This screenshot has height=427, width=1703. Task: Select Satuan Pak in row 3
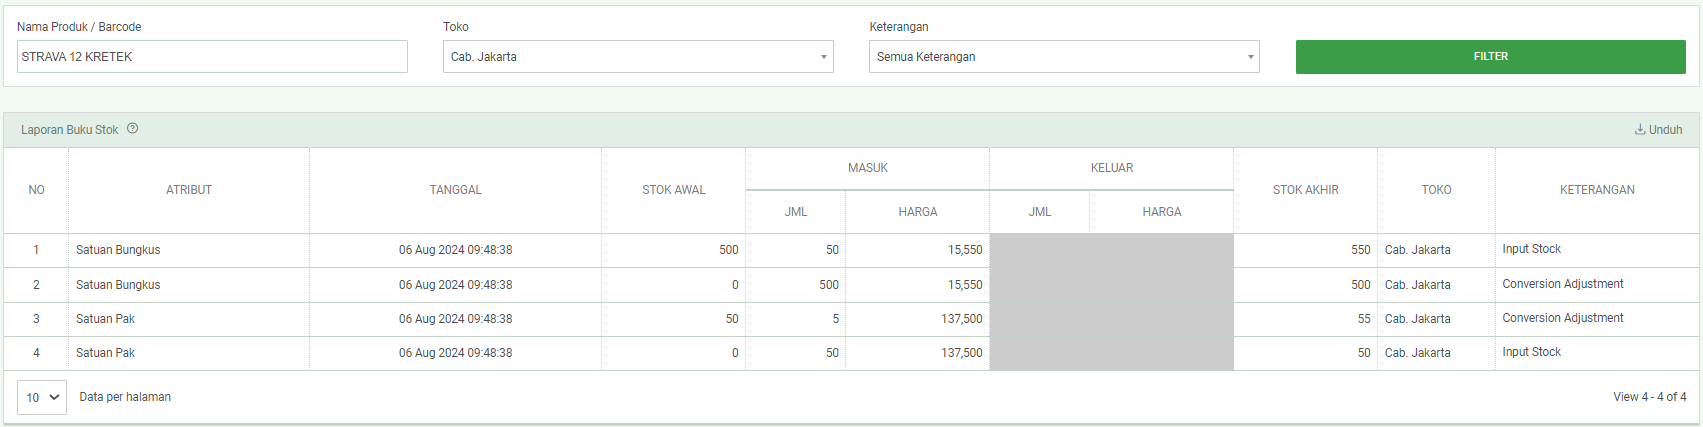click(x=105, y=319)
